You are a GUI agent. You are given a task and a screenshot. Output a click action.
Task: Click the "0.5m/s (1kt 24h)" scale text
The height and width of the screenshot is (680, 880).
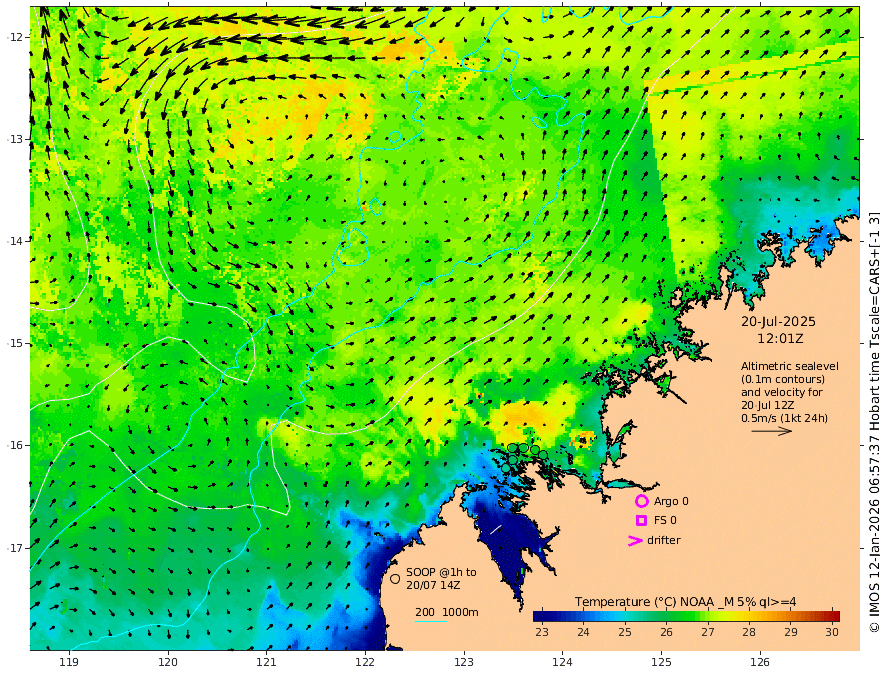[784, 418]
